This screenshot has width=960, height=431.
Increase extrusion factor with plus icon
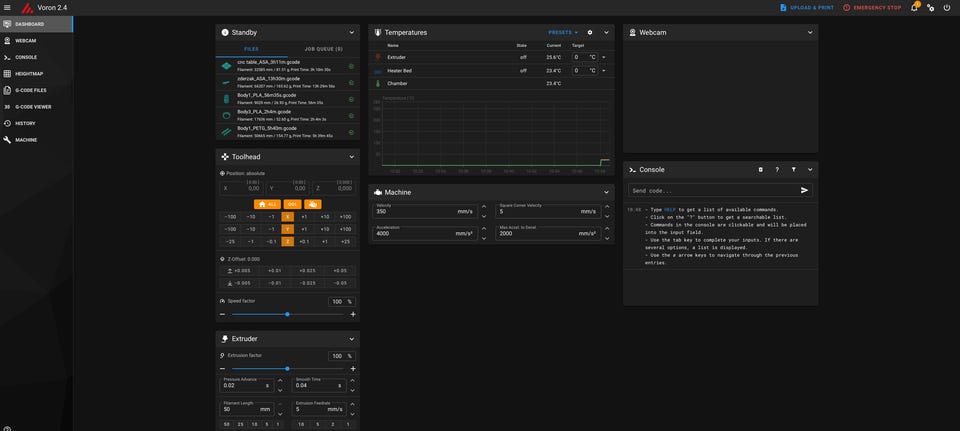coord(353,369)
